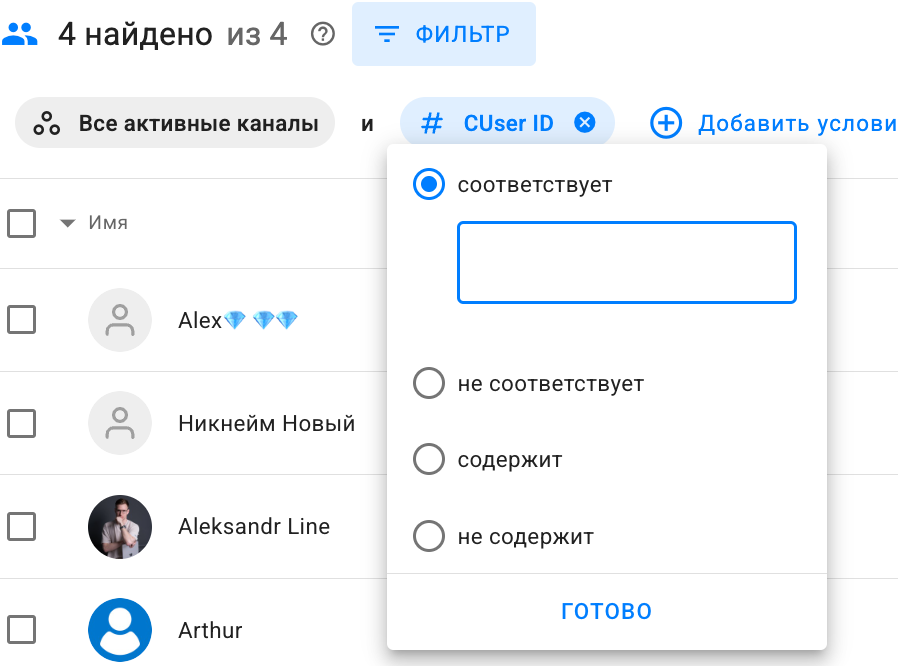Open the 'Все активные каналы' channel filter
This screenshot has height=666, width=898.
click(175, 123)
